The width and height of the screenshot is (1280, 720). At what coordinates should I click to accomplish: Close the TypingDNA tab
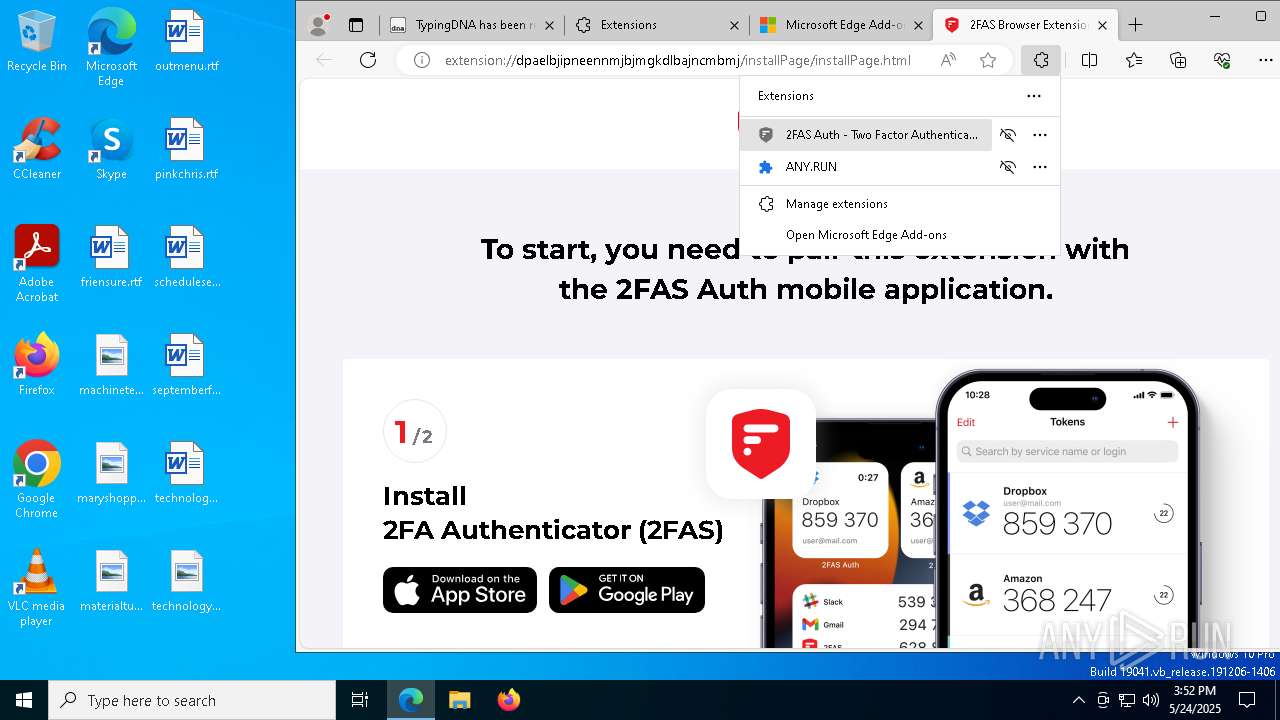pyautogui.click(x=549, y=25)
